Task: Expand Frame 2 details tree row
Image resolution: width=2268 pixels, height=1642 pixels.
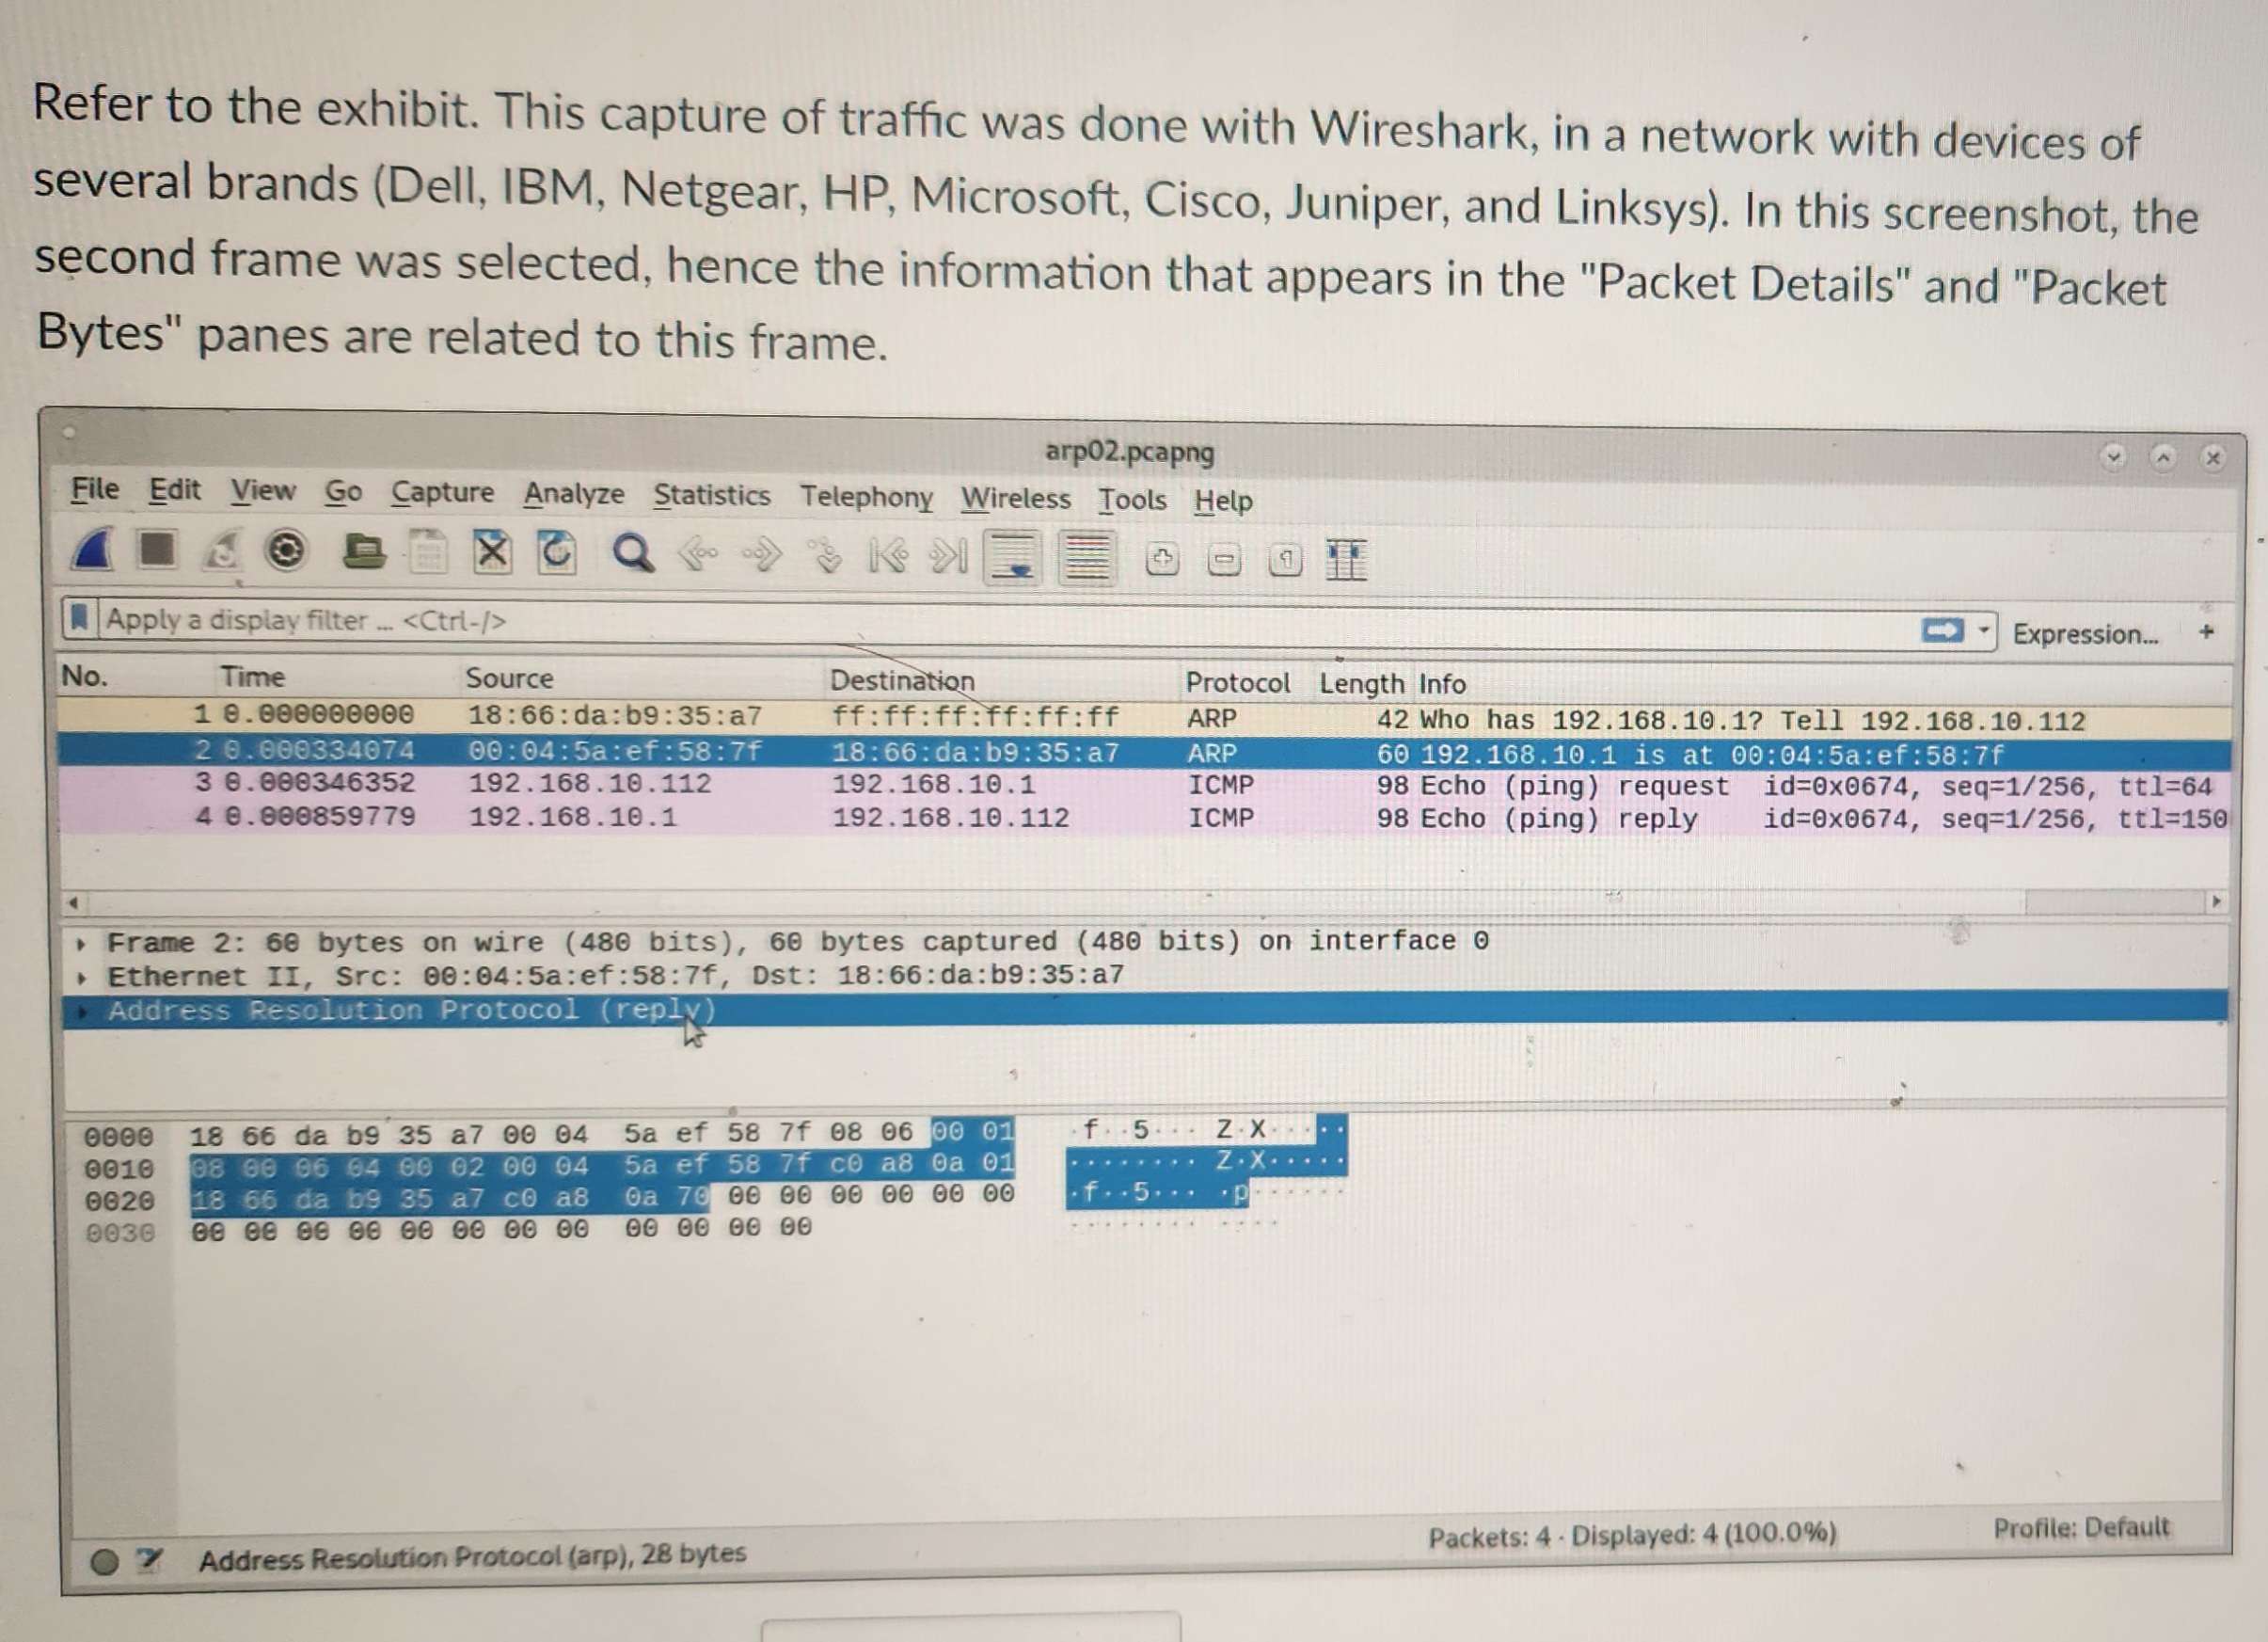Action: [x=81, y=943]
